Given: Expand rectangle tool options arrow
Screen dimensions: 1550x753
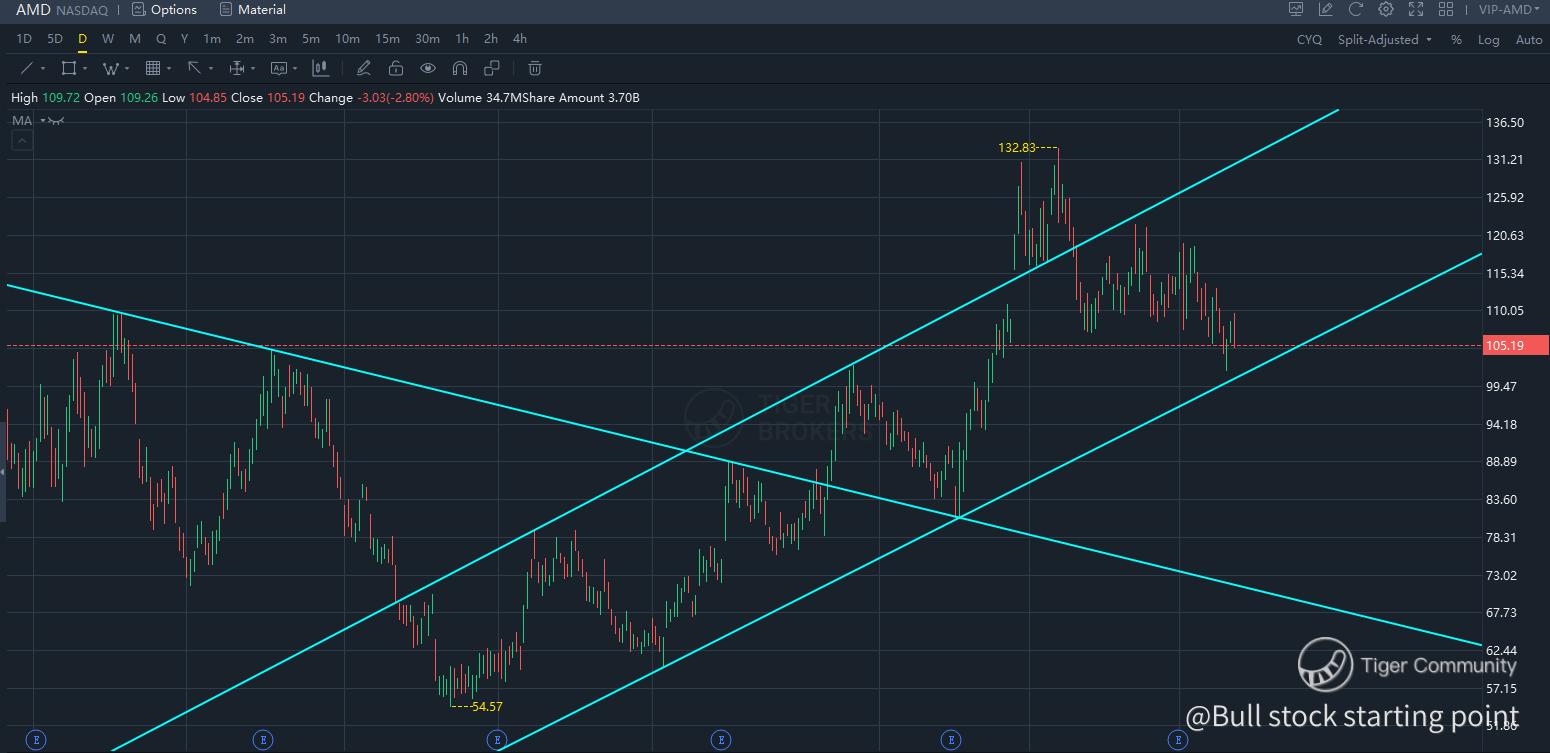Looking at the screenshot, I should pyautogui.click(x=85, y=69).
